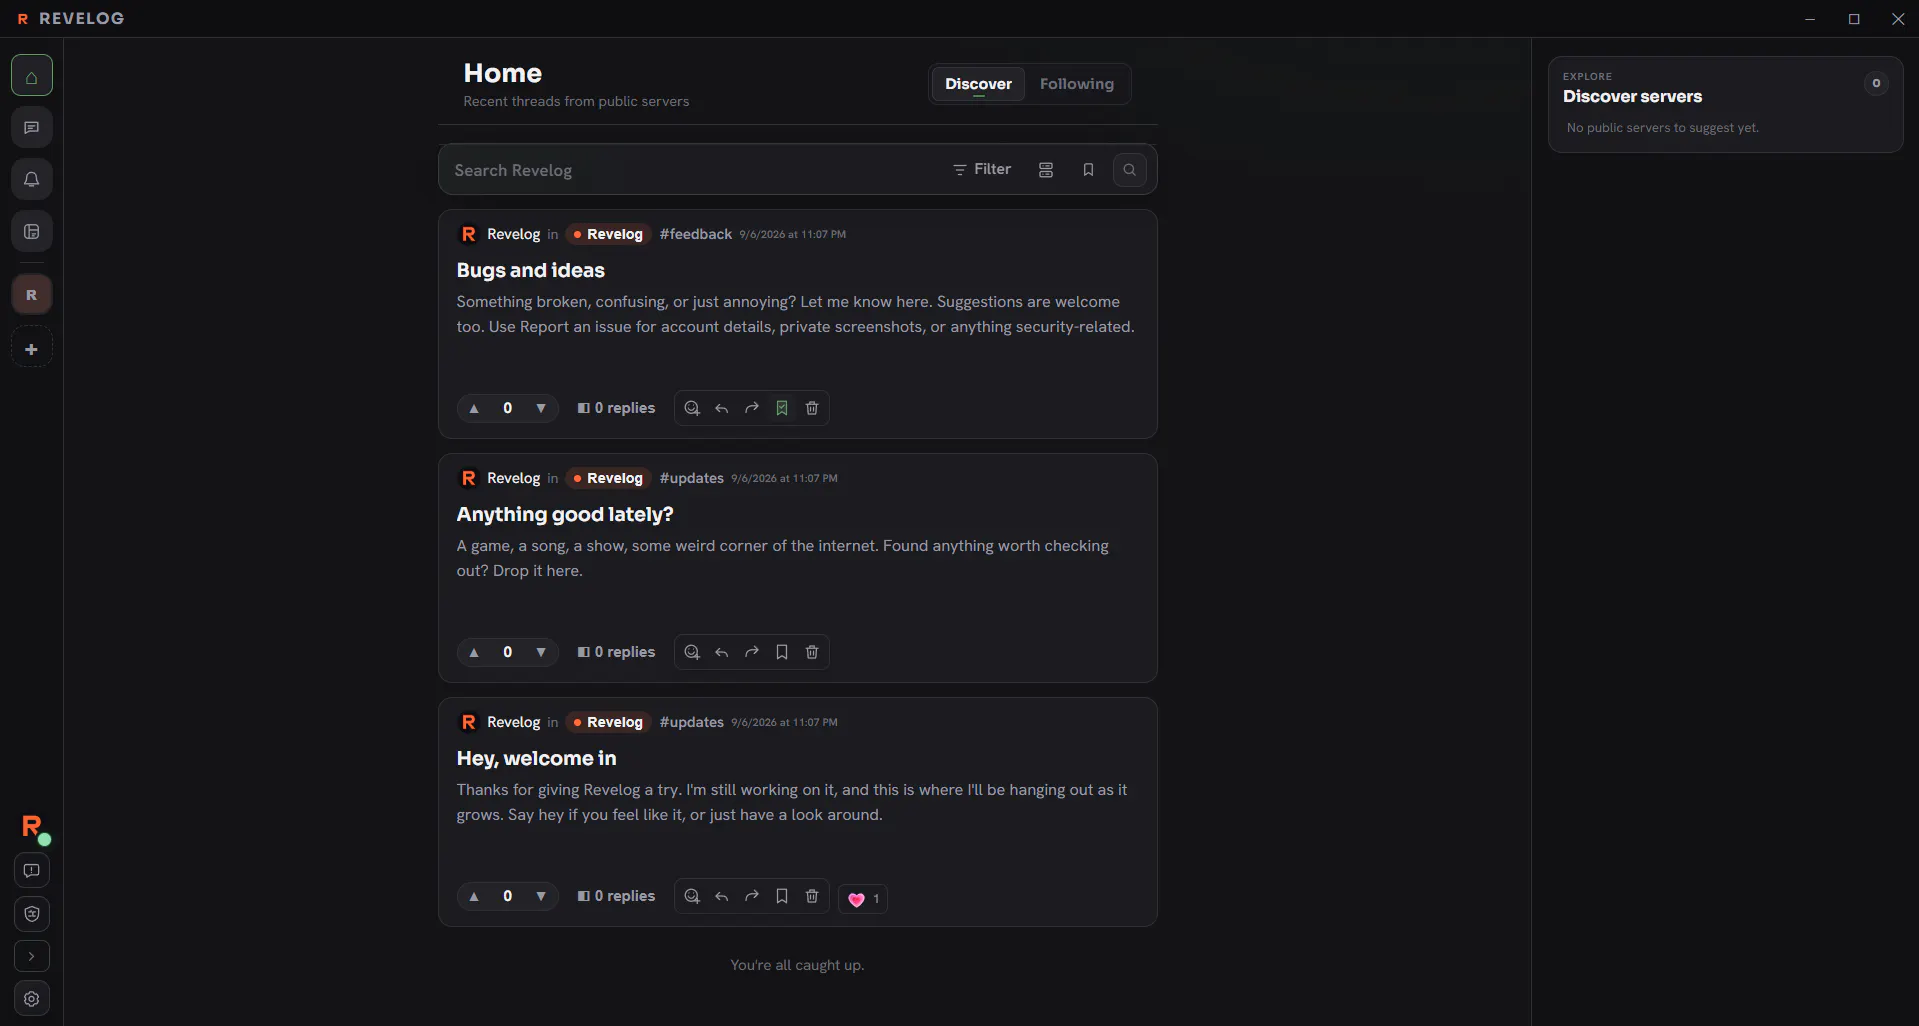Image resolution: width=1919 pixels, height=1026 pixels.
Task: Open the messages icon in sidebar
Action: tap(32, 128)
